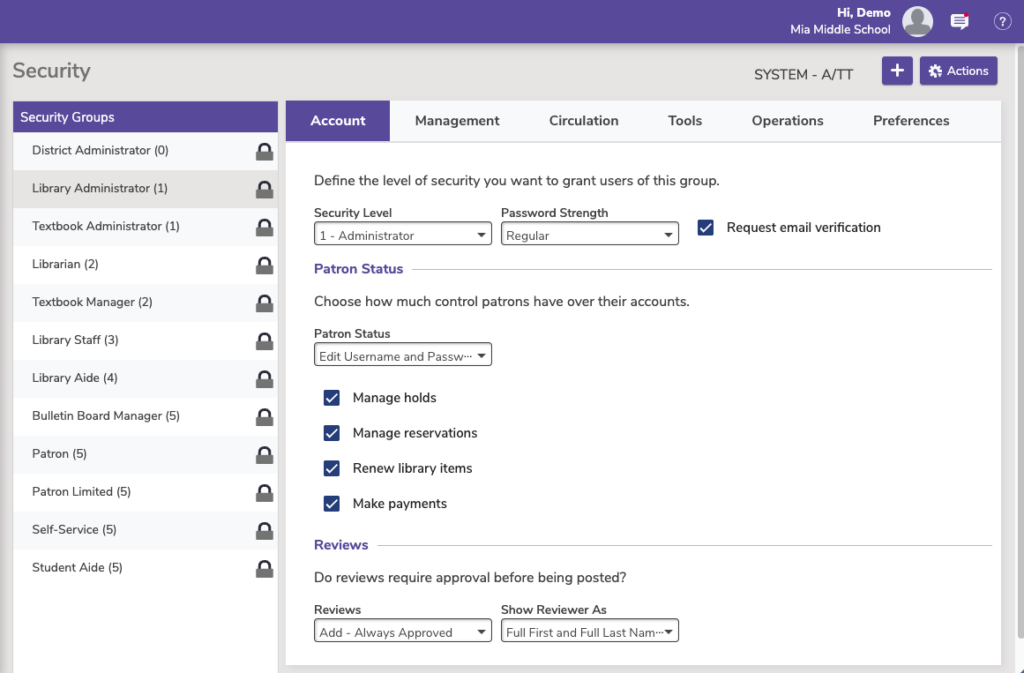Disable the Make payments checkbox
This screenshot has height=673, width=1024.
[332, 504]
